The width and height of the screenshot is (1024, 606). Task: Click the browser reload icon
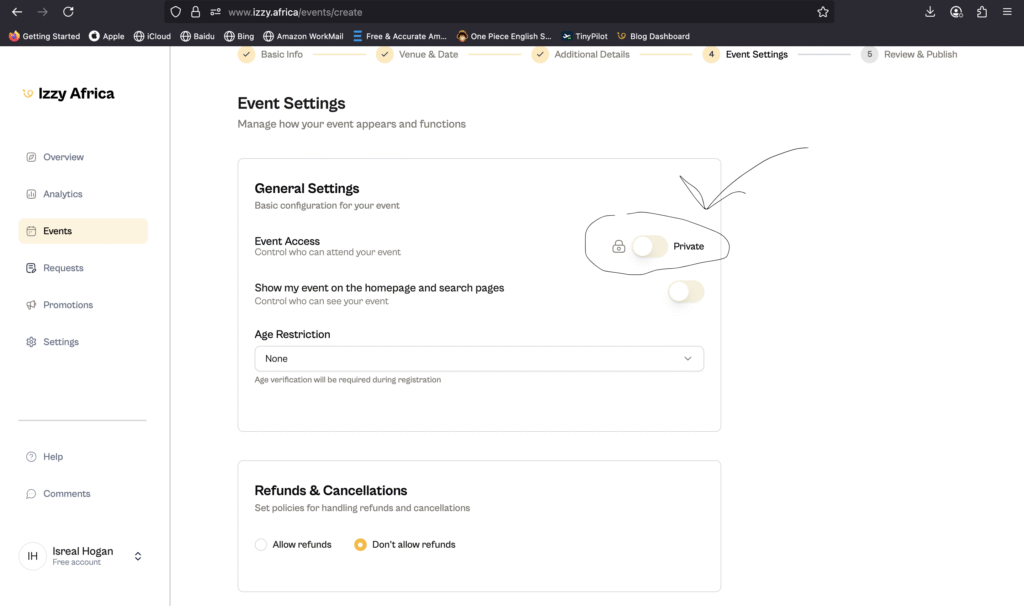click(x=68, y=12)
